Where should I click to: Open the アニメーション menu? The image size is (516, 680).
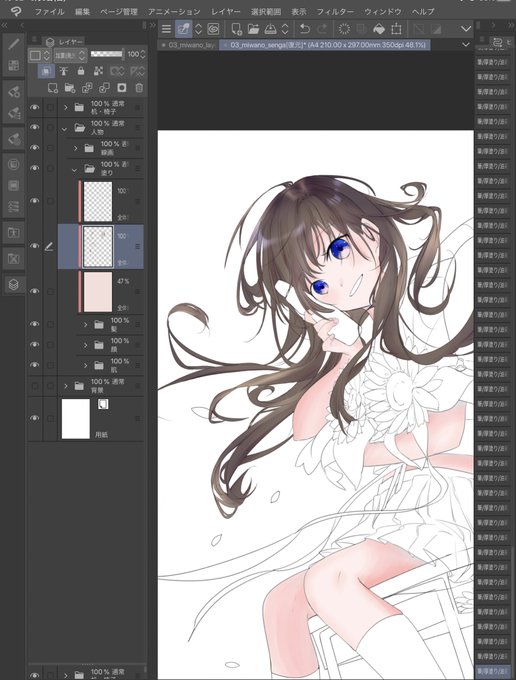point(174,12)
